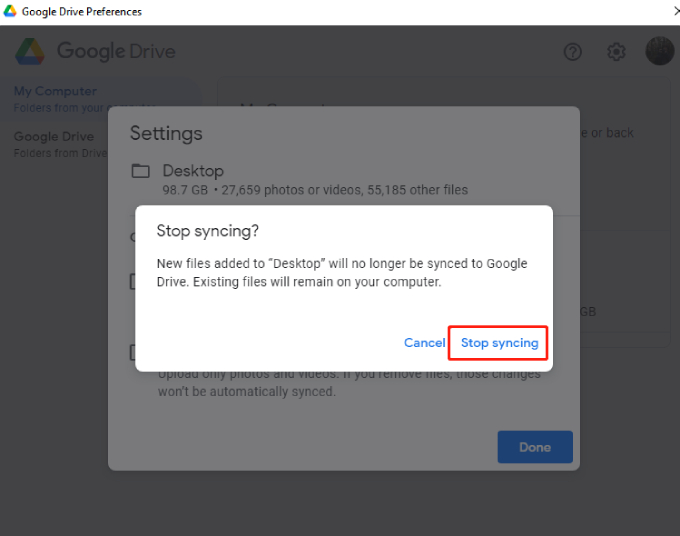Click the account profile avatar
This screenshot has height=536, width=680.
coord(660,51)
